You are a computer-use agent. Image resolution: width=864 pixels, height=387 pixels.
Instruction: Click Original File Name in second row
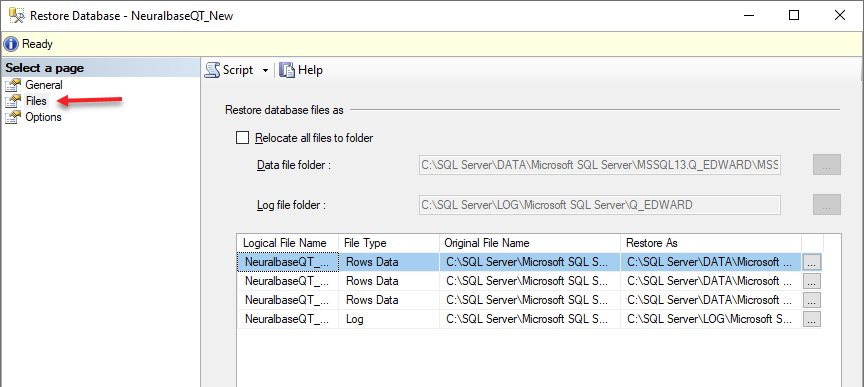530,281
